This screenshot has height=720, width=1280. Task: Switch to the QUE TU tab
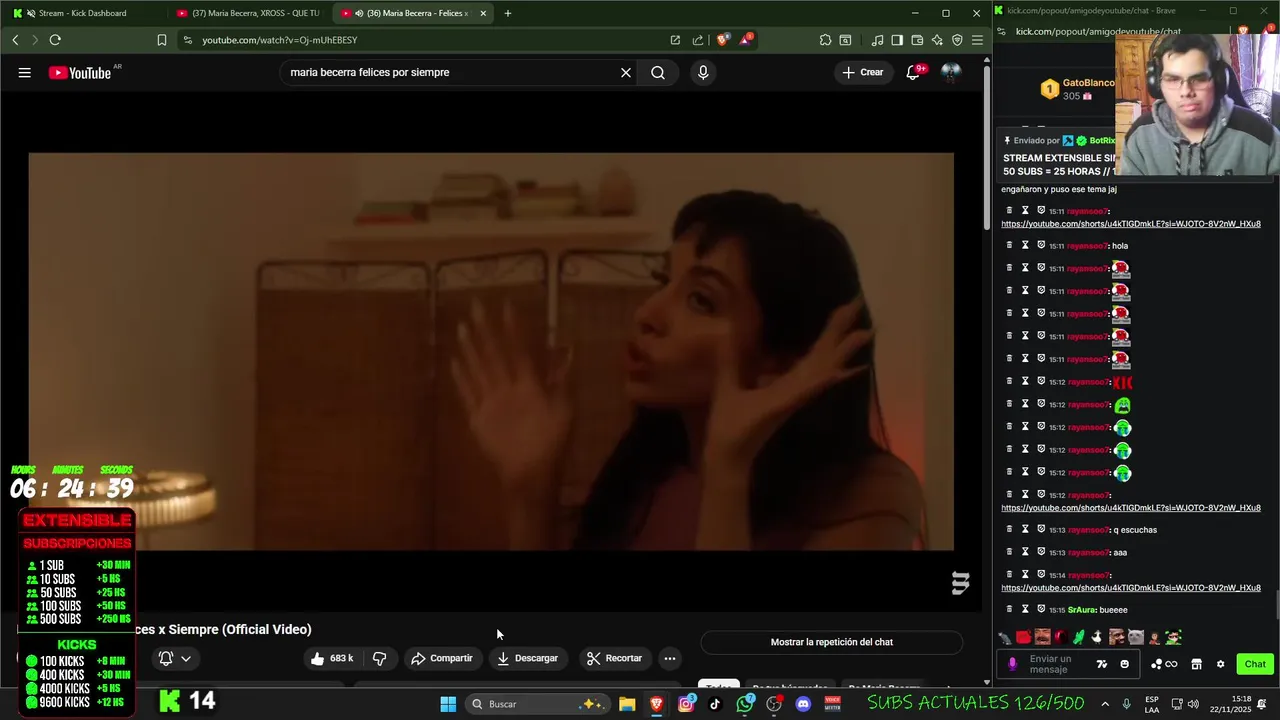coord(248,13)
